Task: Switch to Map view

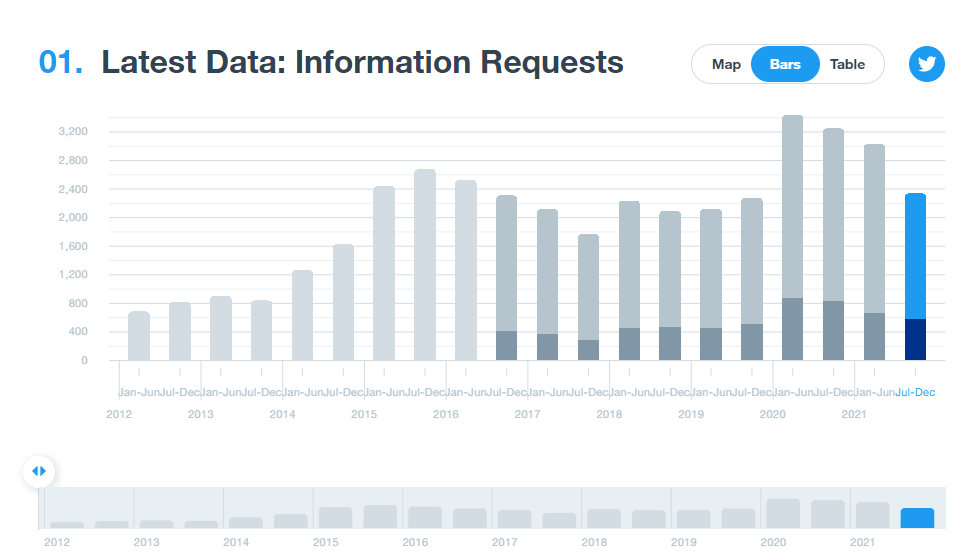Action: pos(726,64)
